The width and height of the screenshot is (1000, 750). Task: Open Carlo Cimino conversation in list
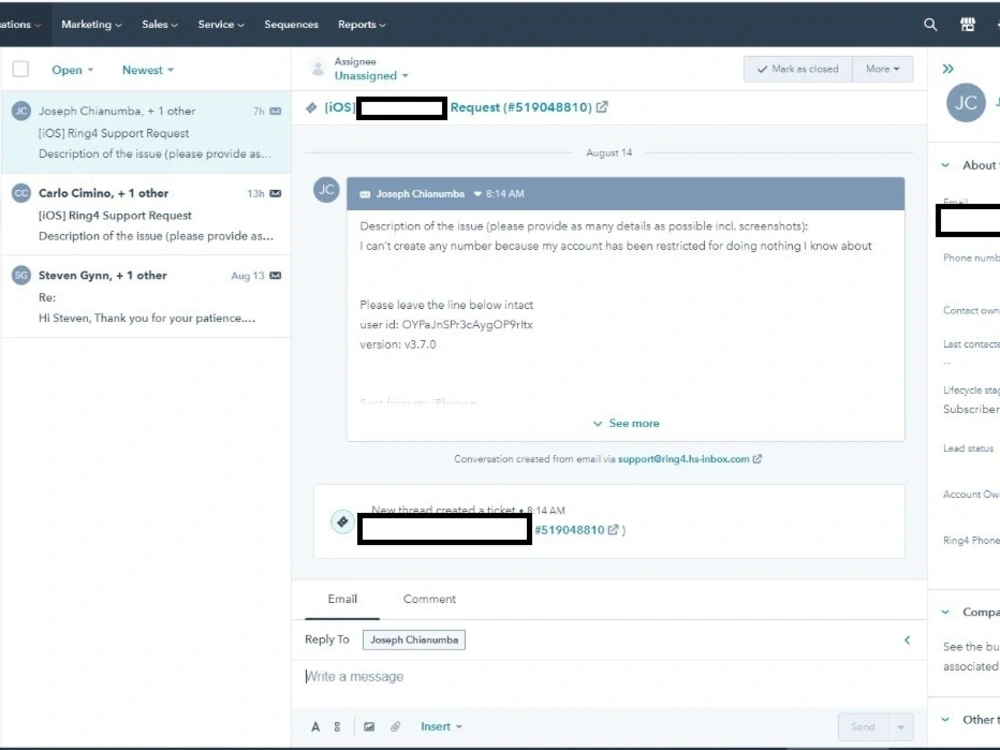click(146, 214)
